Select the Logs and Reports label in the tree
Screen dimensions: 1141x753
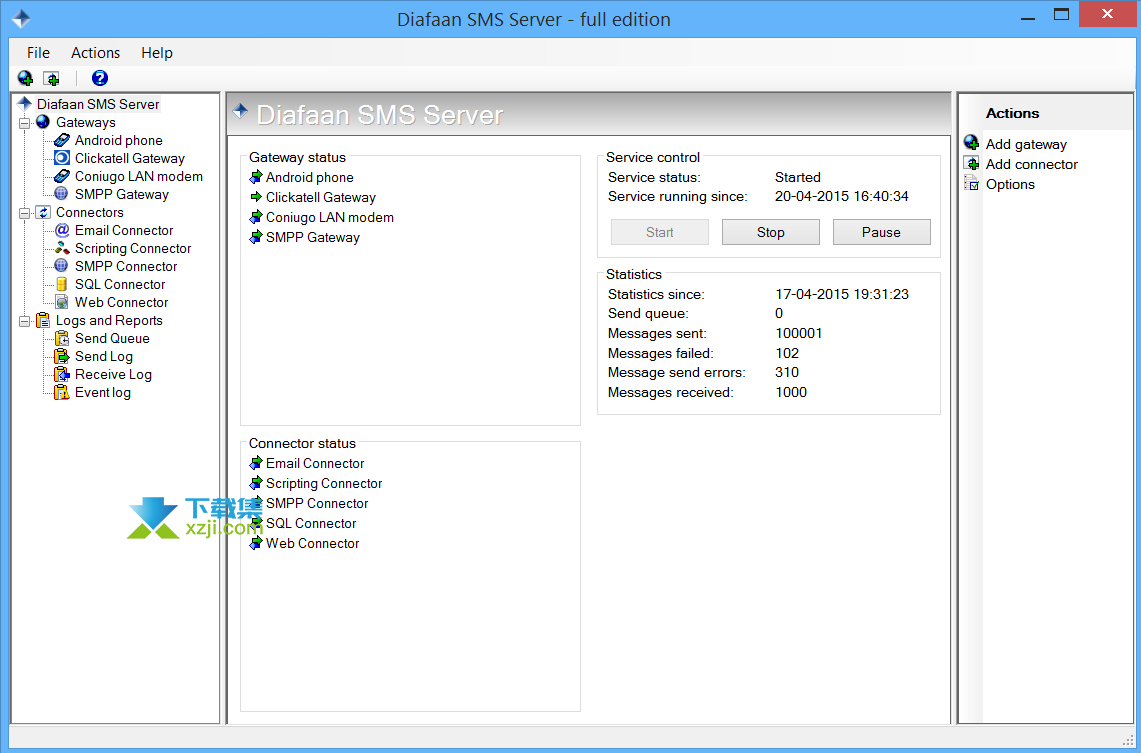(109, 321)
